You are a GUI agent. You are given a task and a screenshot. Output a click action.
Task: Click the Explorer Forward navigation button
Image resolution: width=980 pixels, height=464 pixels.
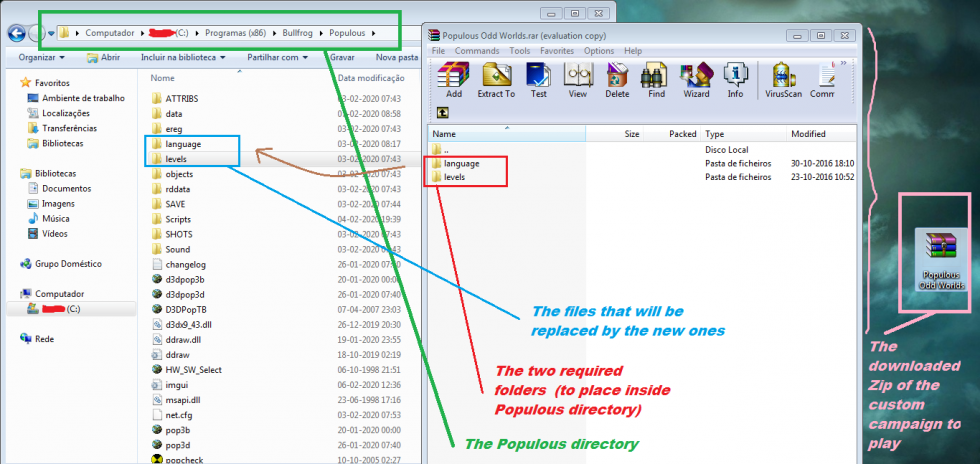click(36, 33)
